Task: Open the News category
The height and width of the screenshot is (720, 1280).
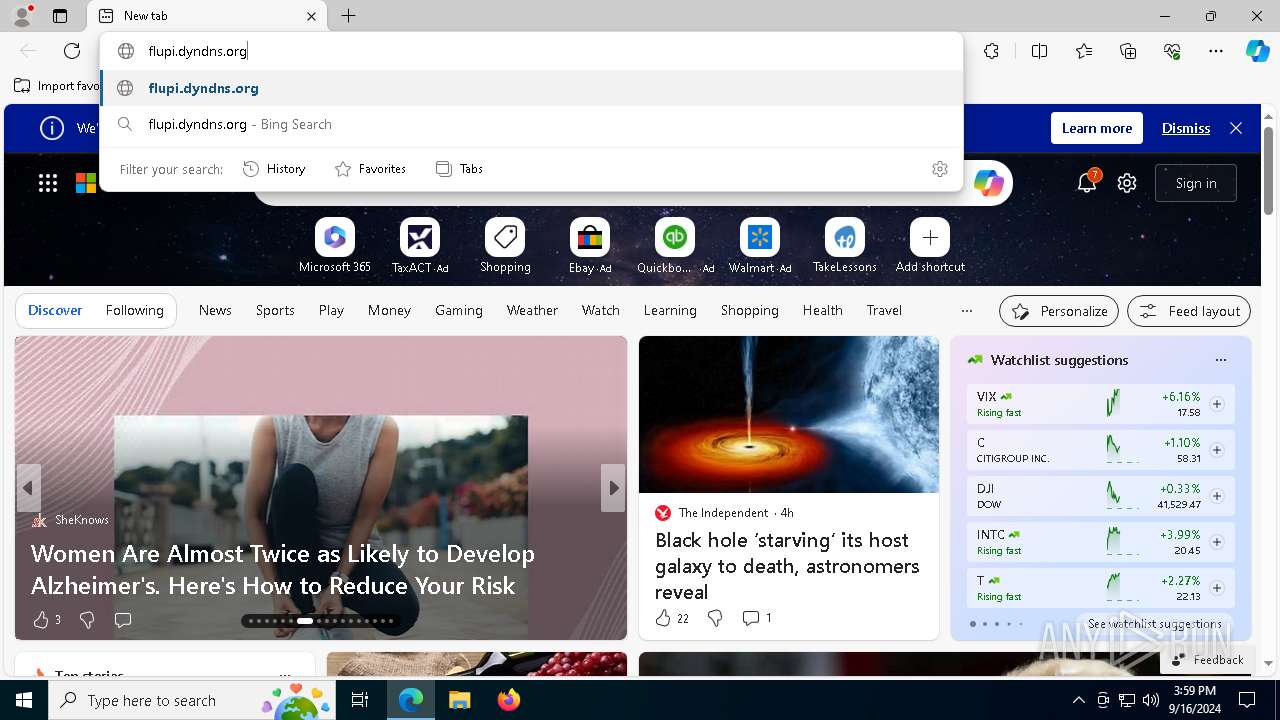Action: tap(215, 311)
